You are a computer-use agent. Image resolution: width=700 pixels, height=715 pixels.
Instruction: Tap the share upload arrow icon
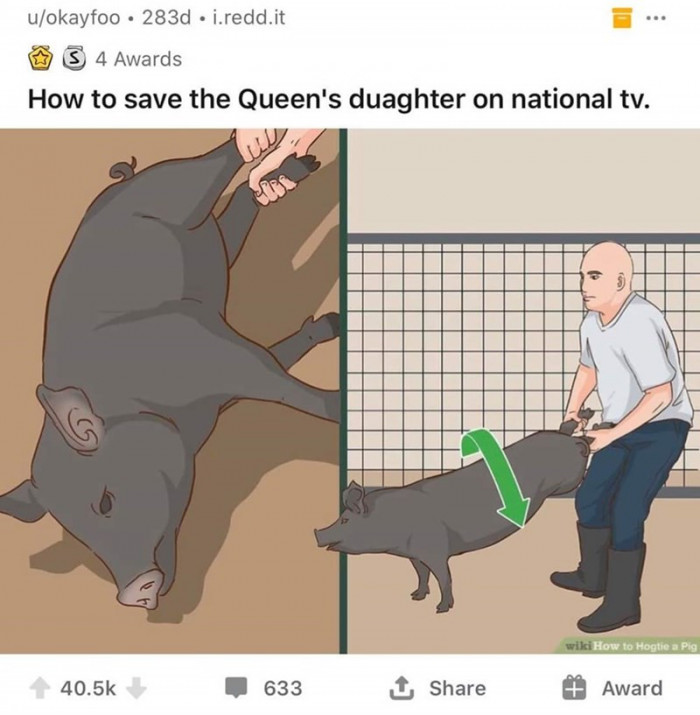[x=401, y=688]
